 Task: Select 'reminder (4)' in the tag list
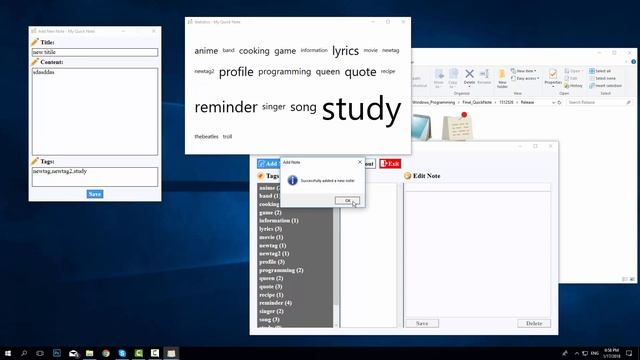[x=276, y=303]
